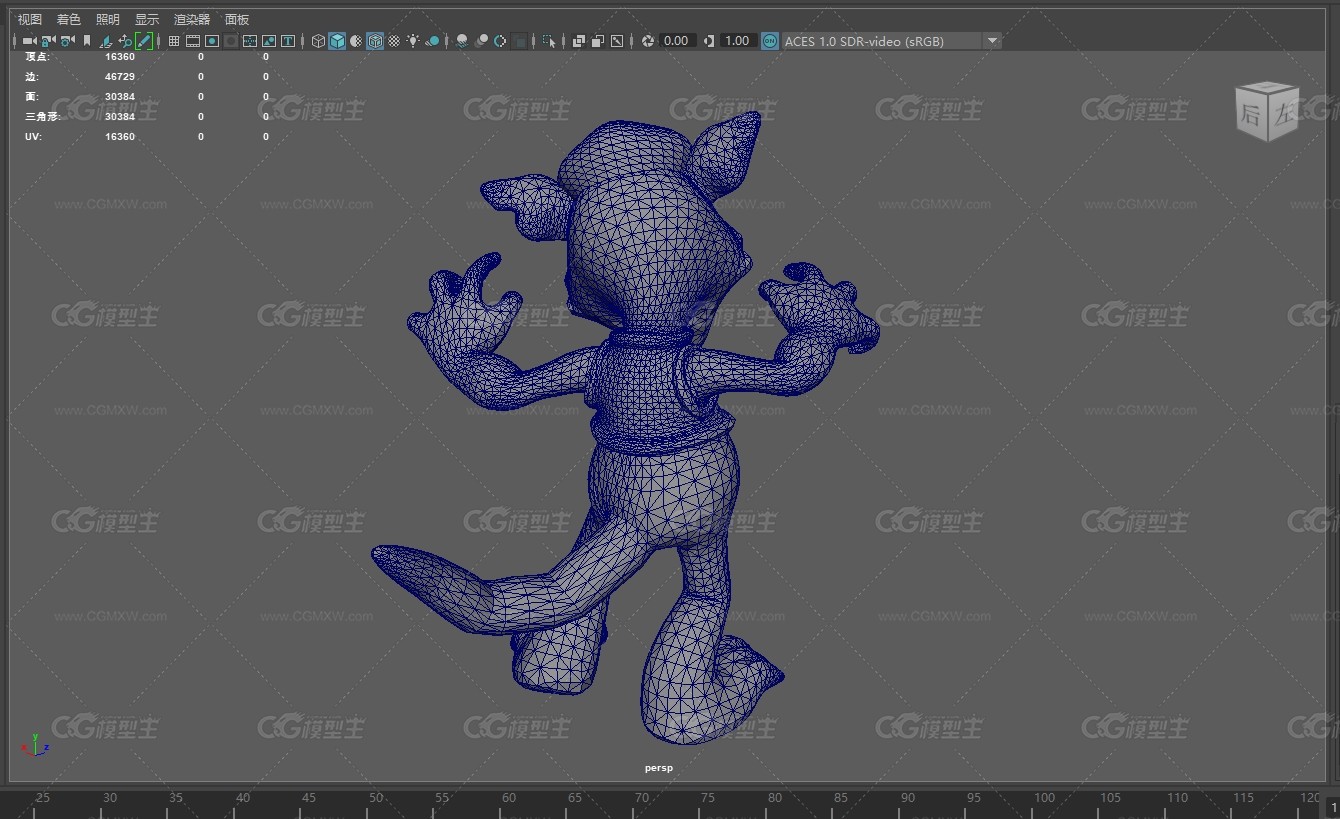Click the persp camera label
This screenshot has width=1340, height=819.
[x=659, y=768]
